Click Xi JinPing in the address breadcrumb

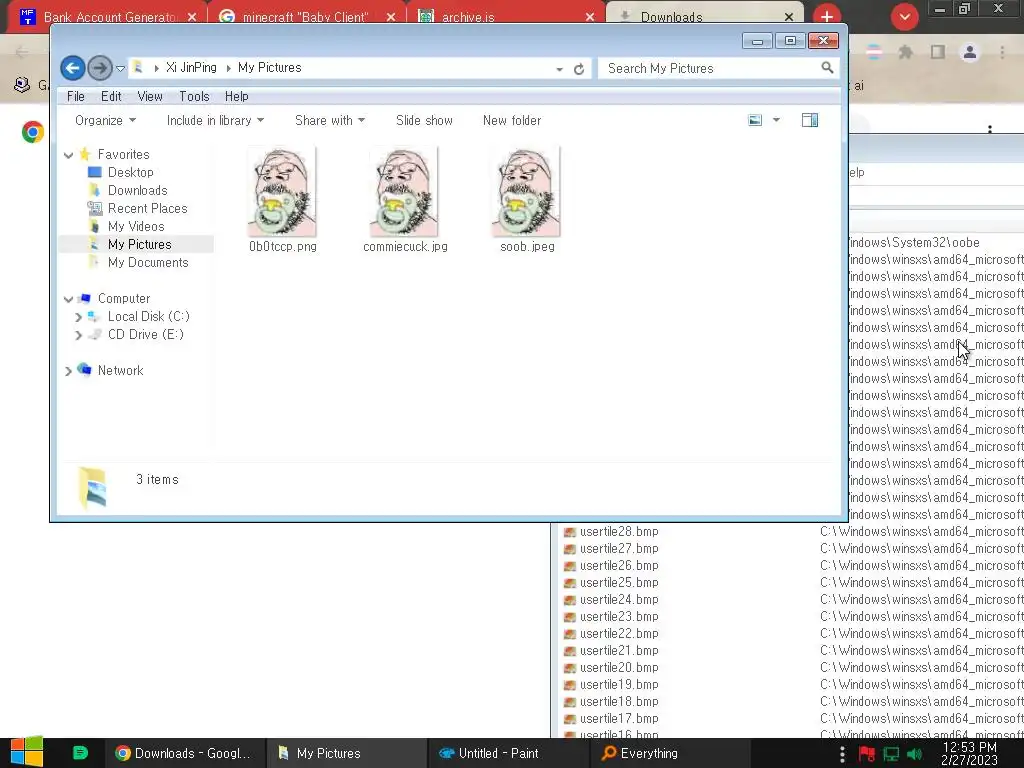point(191,67)
